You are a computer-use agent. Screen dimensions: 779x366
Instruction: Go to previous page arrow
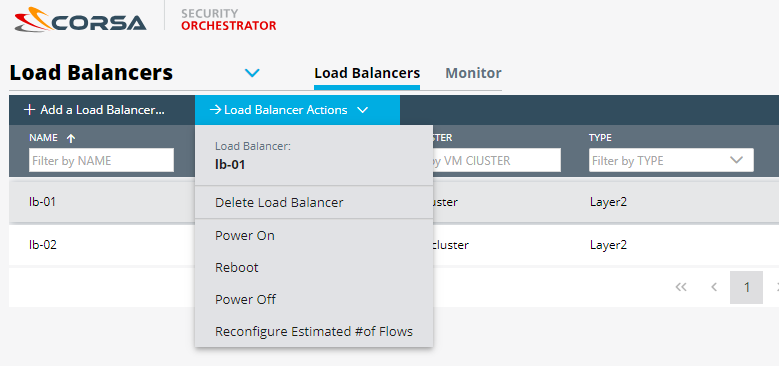[714, 287]
